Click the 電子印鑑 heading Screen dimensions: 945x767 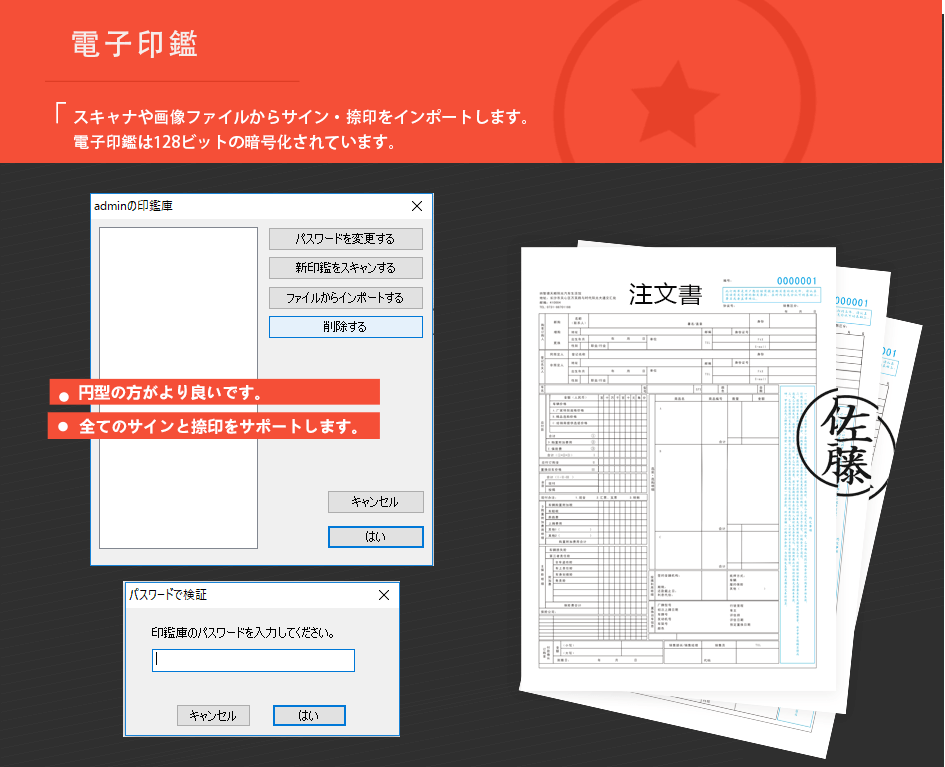(x=135, y=43)
